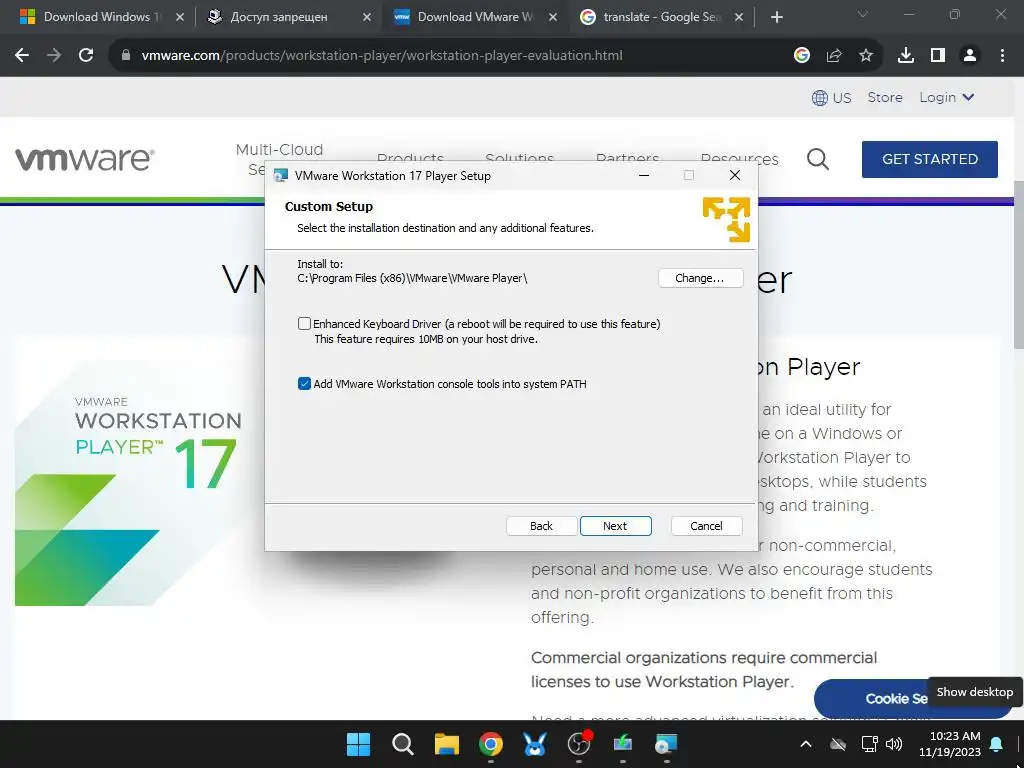Open the Chrome profile icon

tap(970, 56)
